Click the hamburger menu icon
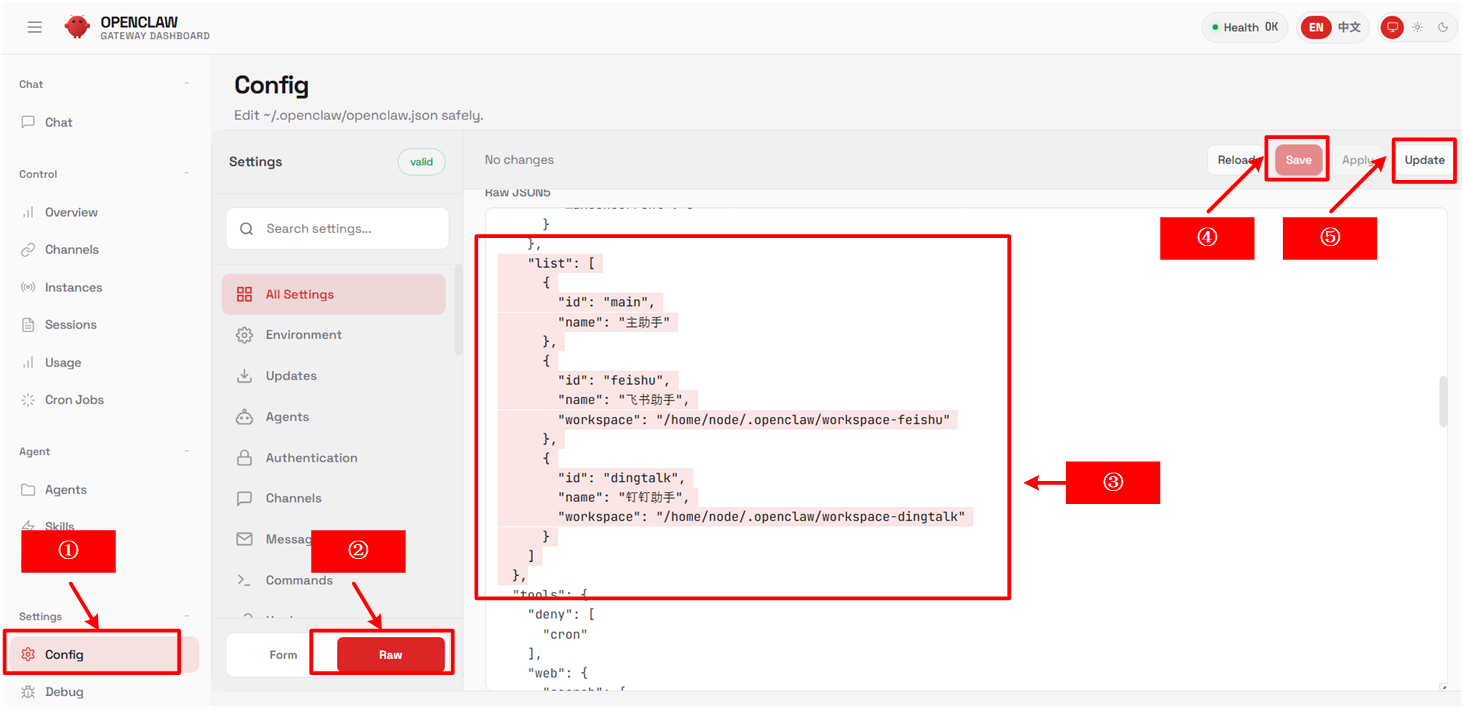The width and height of the screenshot is (1463, 708). coord(35,27)
